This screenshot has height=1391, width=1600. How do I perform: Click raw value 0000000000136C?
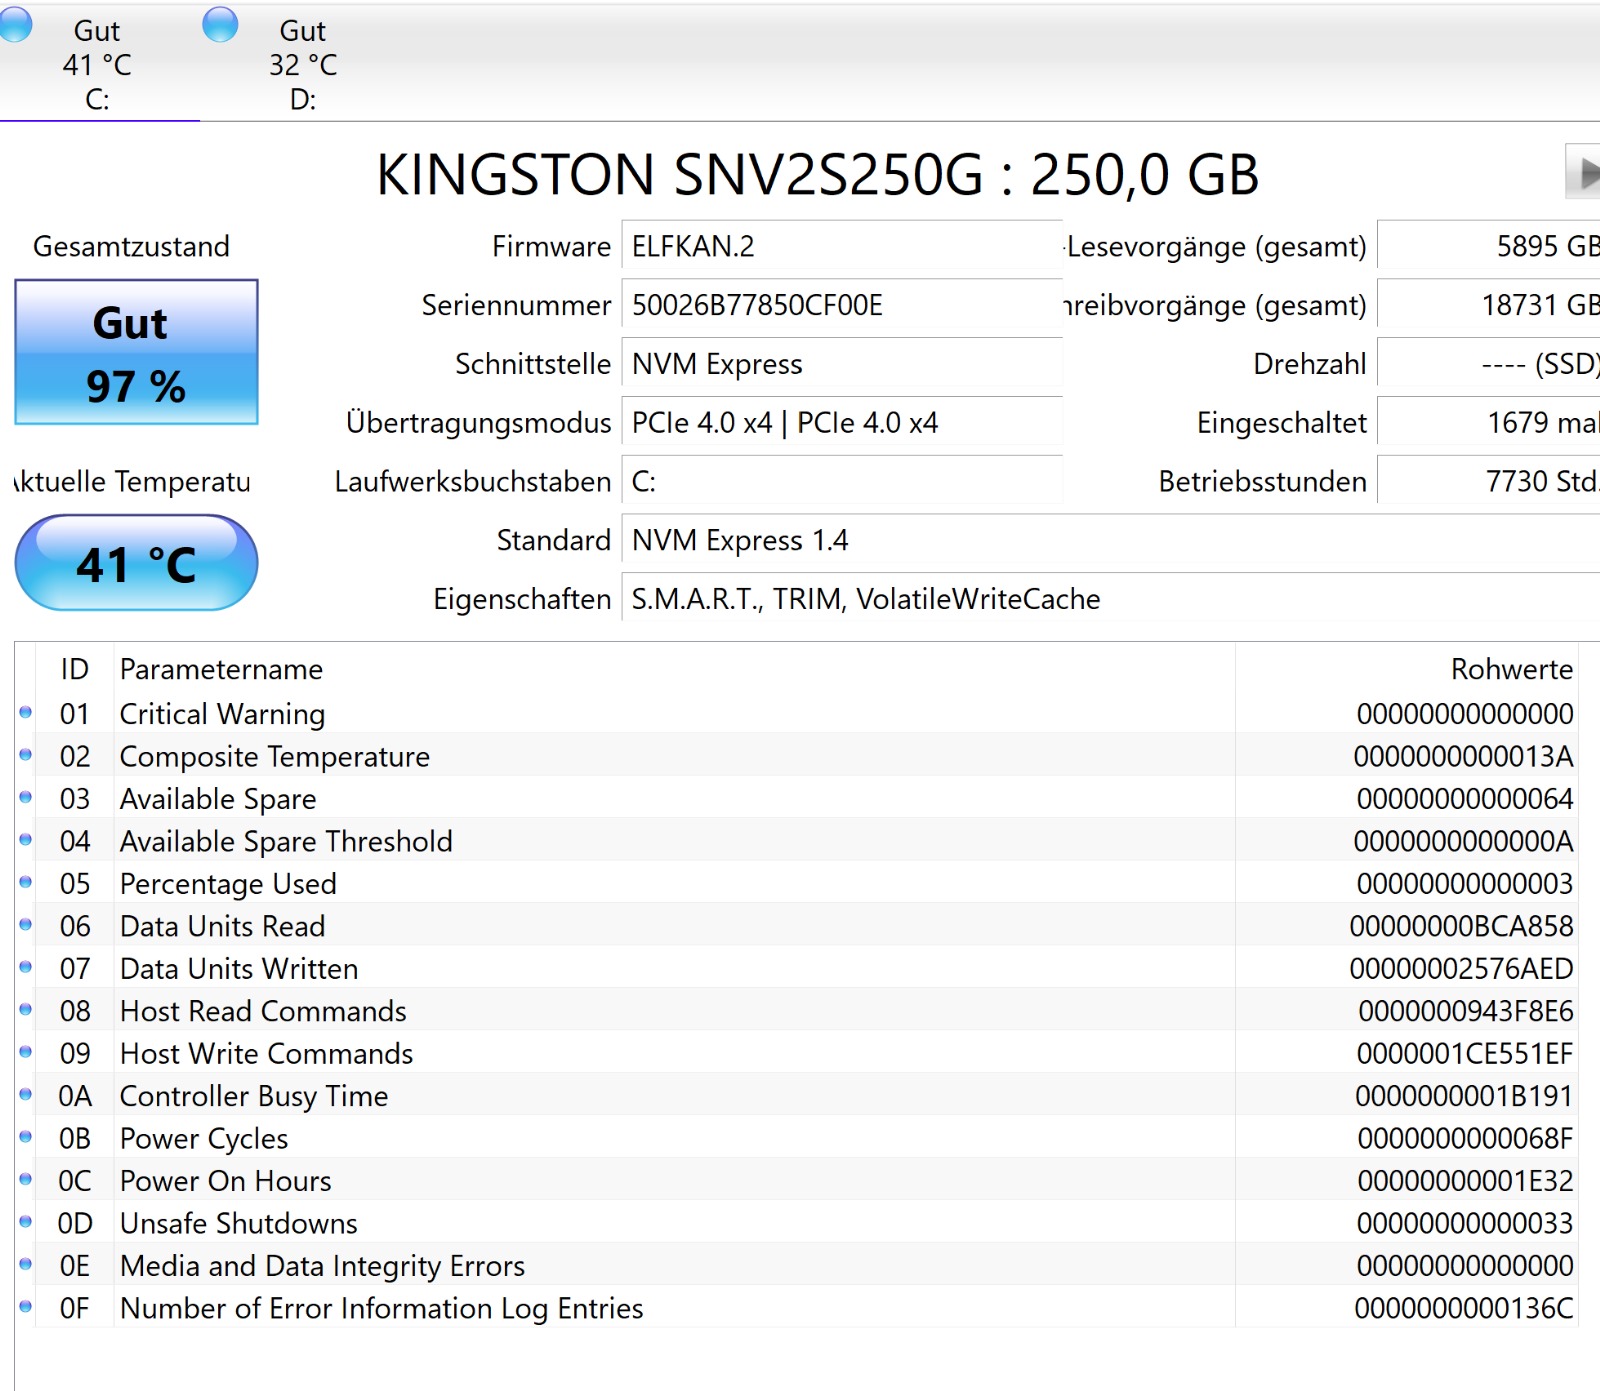1464,1308
